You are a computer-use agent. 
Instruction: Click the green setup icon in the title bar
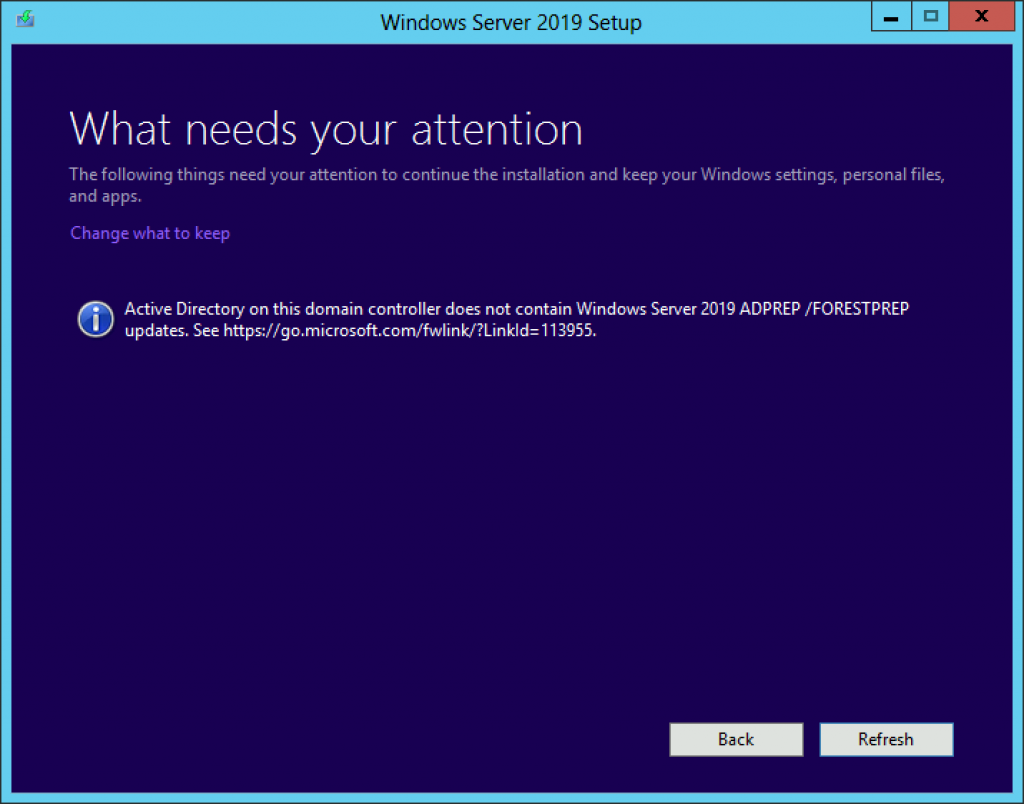(x=23, y=17)
